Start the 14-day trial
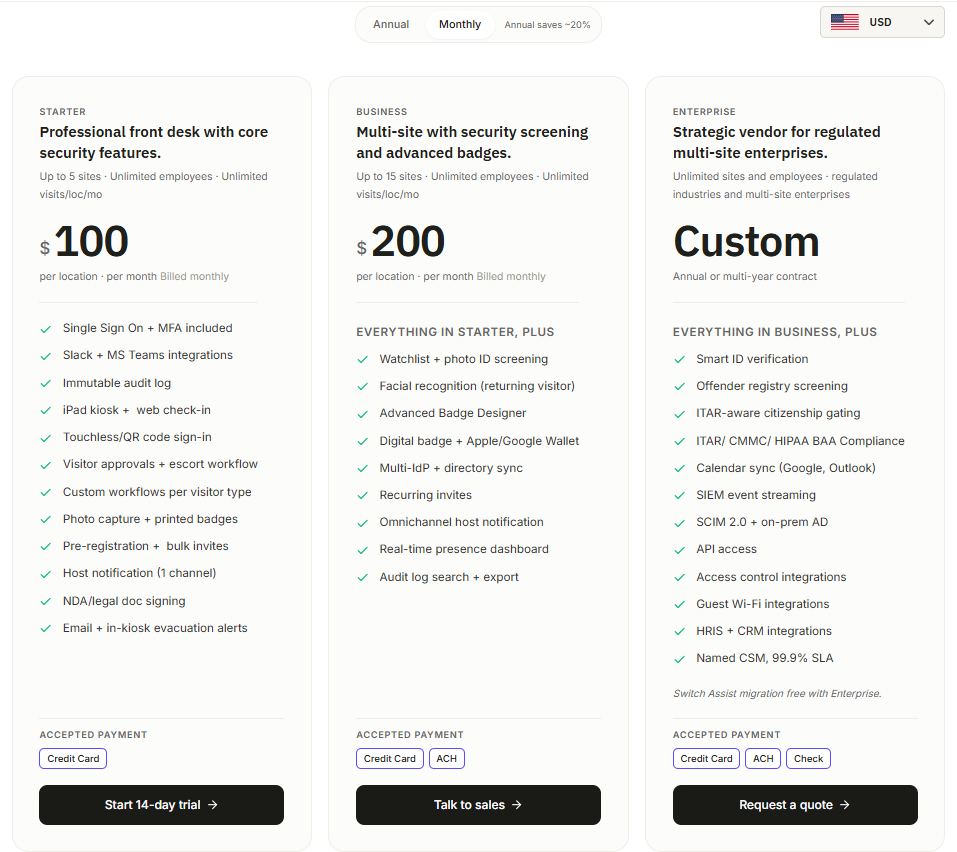The height and width of the screenshot is (852, 957). pos(161,804)
